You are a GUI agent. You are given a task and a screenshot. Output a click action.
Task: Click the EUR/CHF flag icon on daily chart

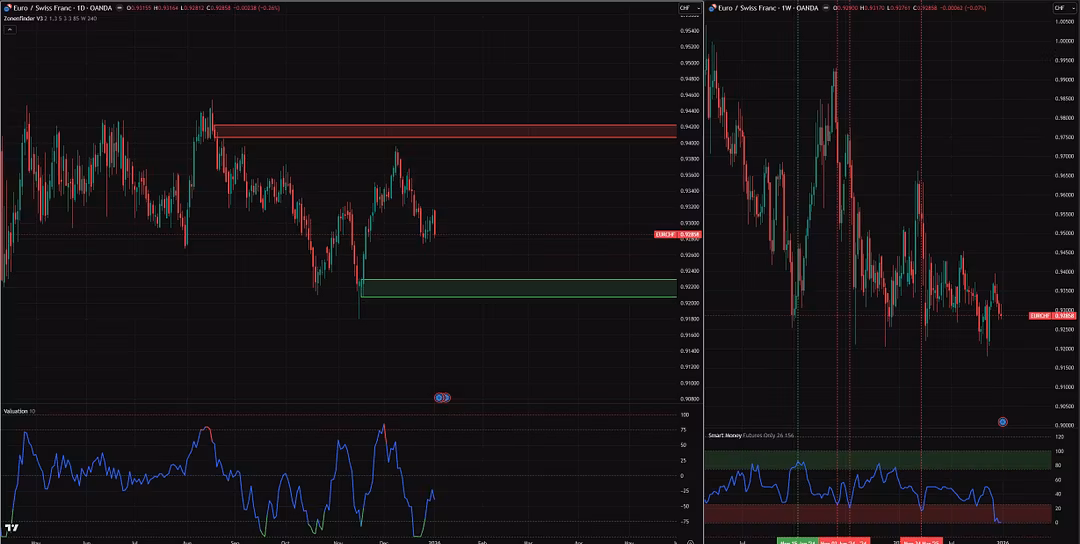[x=7, y=8]
